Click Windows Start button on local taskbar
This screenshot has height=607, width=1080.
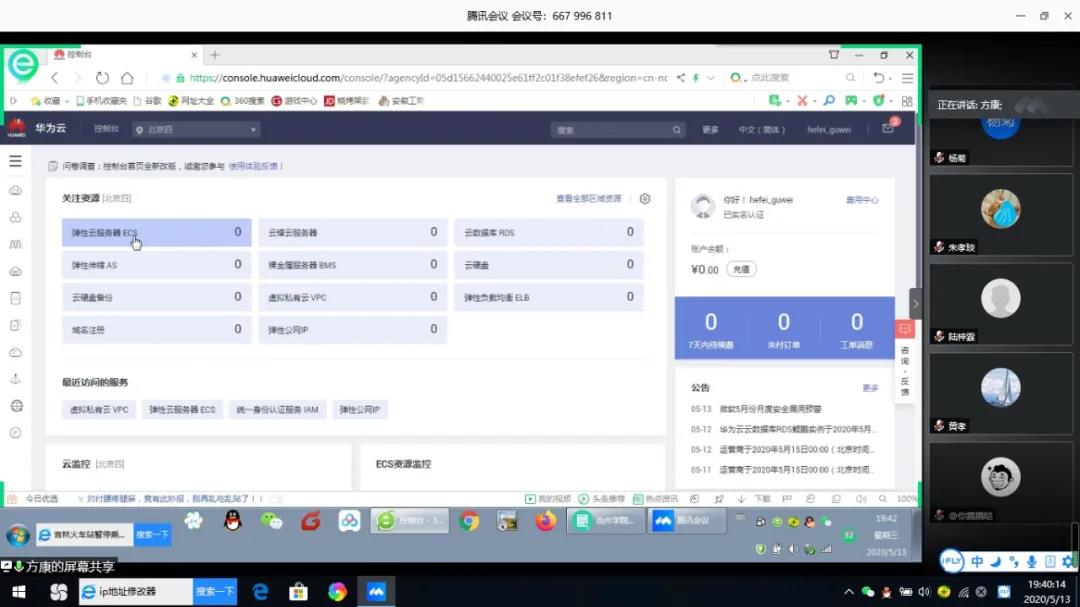(x=19, y=592)
